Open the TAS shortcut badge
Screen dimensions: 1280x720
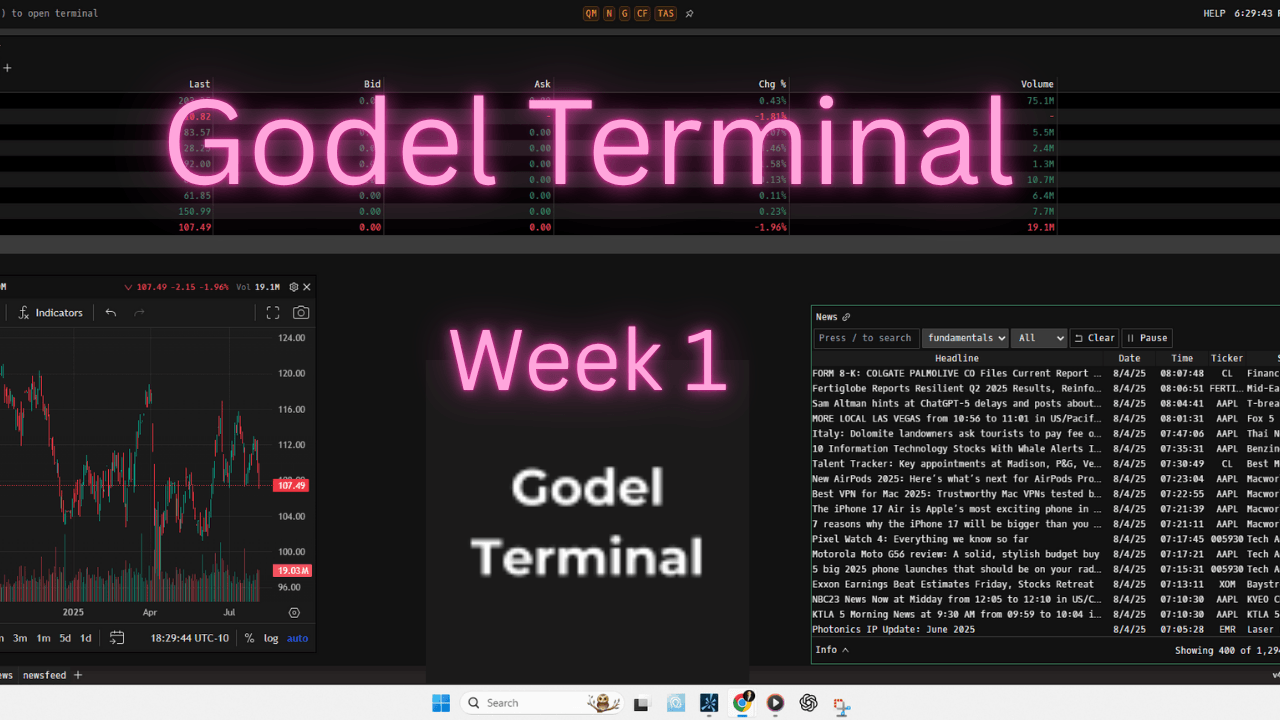tap(665, 14)
